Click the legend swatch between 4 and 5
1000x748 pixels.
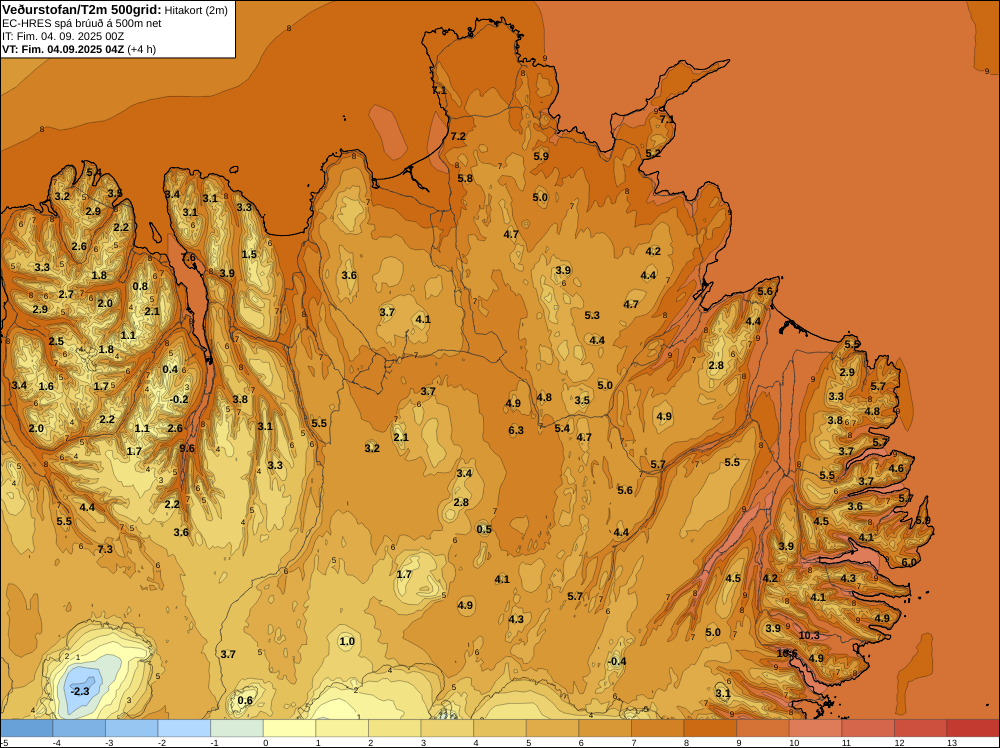[500, 728]
